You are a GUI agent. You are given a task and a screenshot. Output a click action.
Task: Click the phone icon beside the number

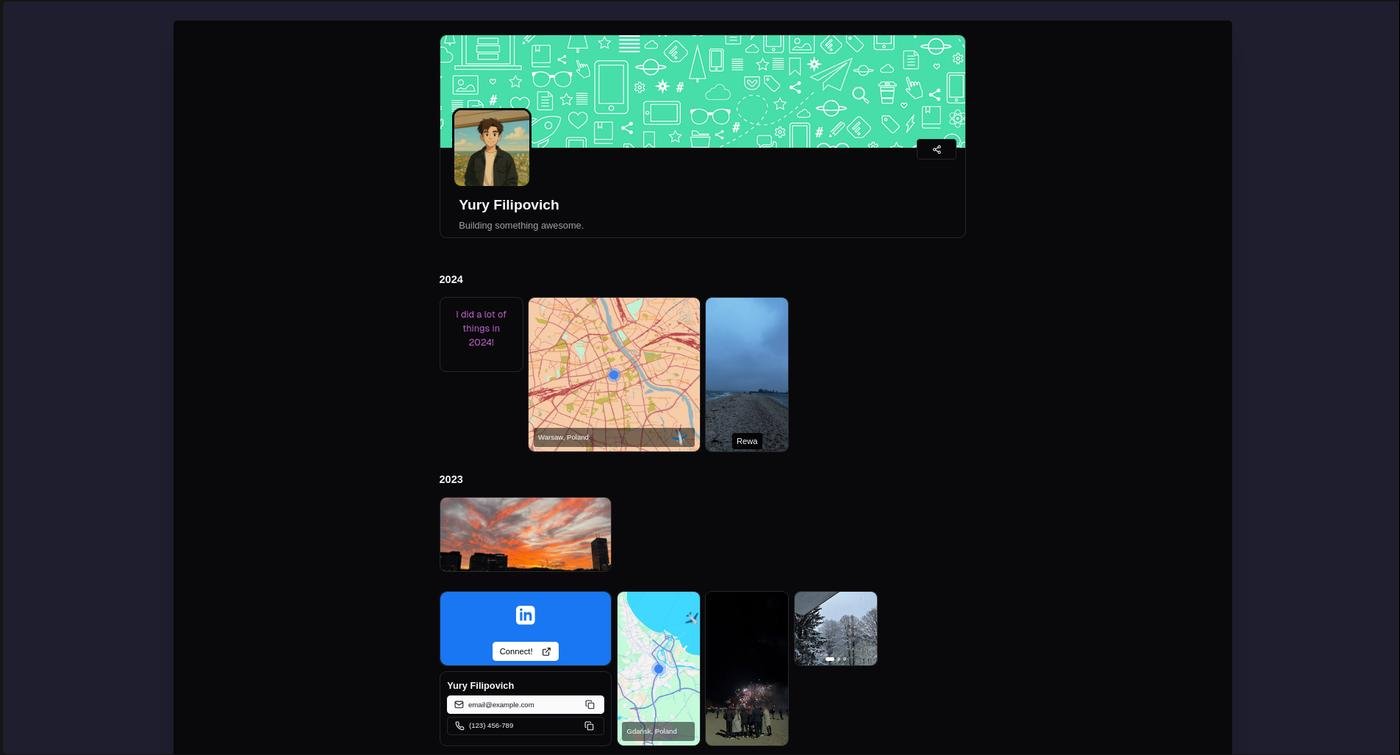point(459,726)
